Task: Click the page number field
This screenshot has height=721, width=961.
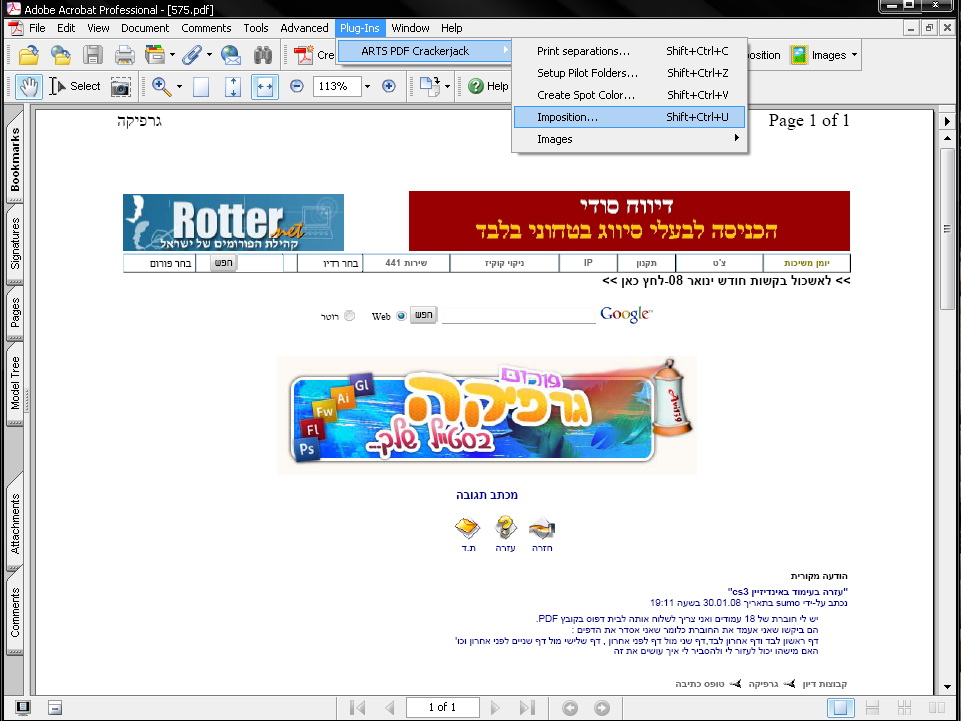Action: 441,708
